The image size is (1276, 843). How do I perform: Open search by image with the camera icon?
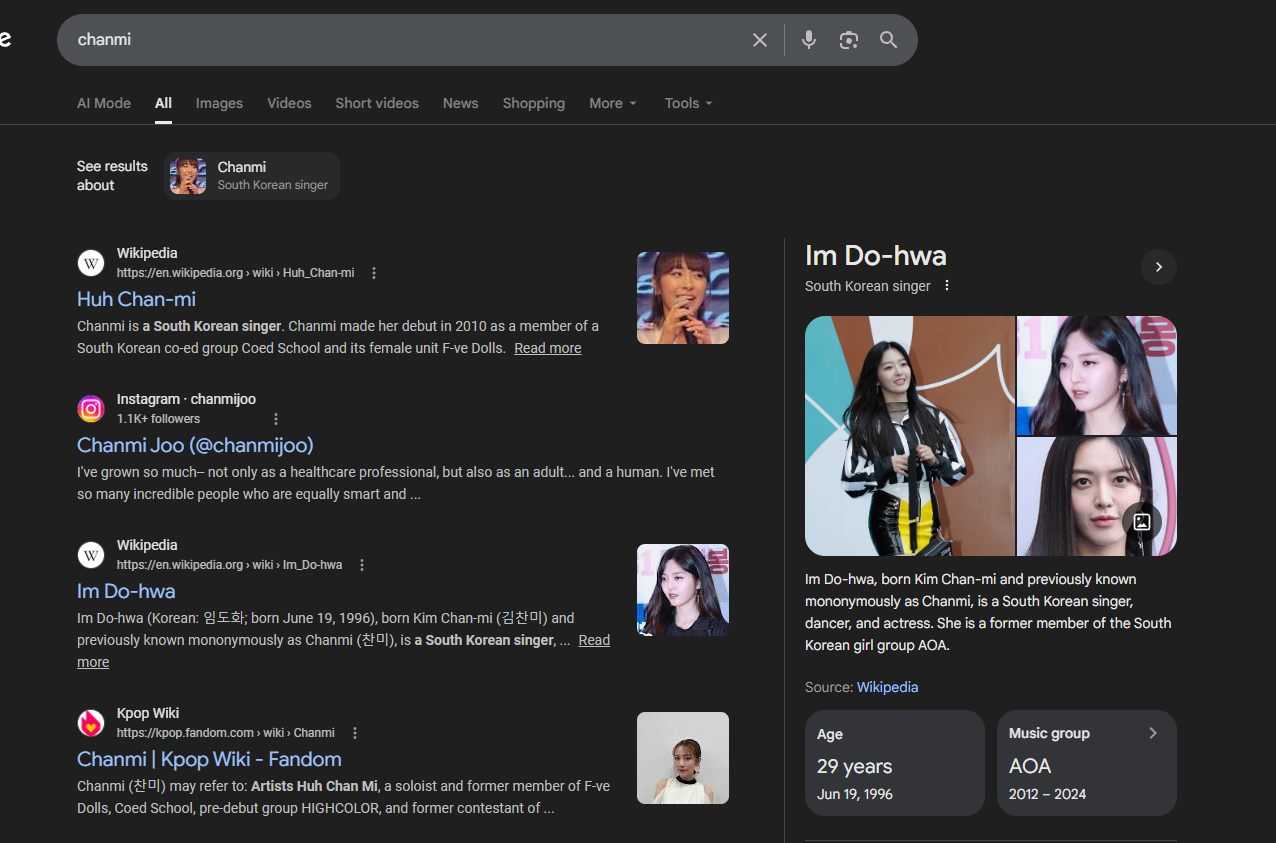[x=849, y=40]
